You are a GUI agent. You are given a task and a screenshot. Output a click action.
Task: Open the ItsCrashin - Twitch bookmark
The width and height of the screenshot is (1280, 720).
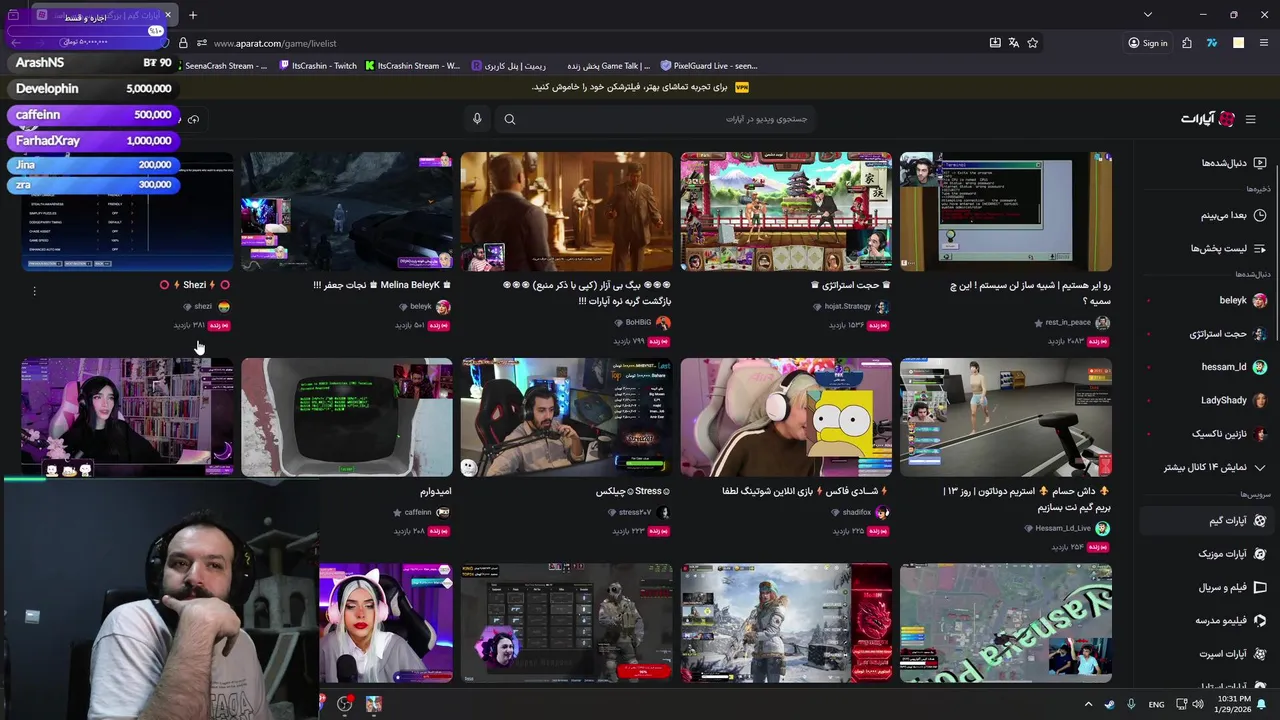pyautogui.click(x=318, y=66)
